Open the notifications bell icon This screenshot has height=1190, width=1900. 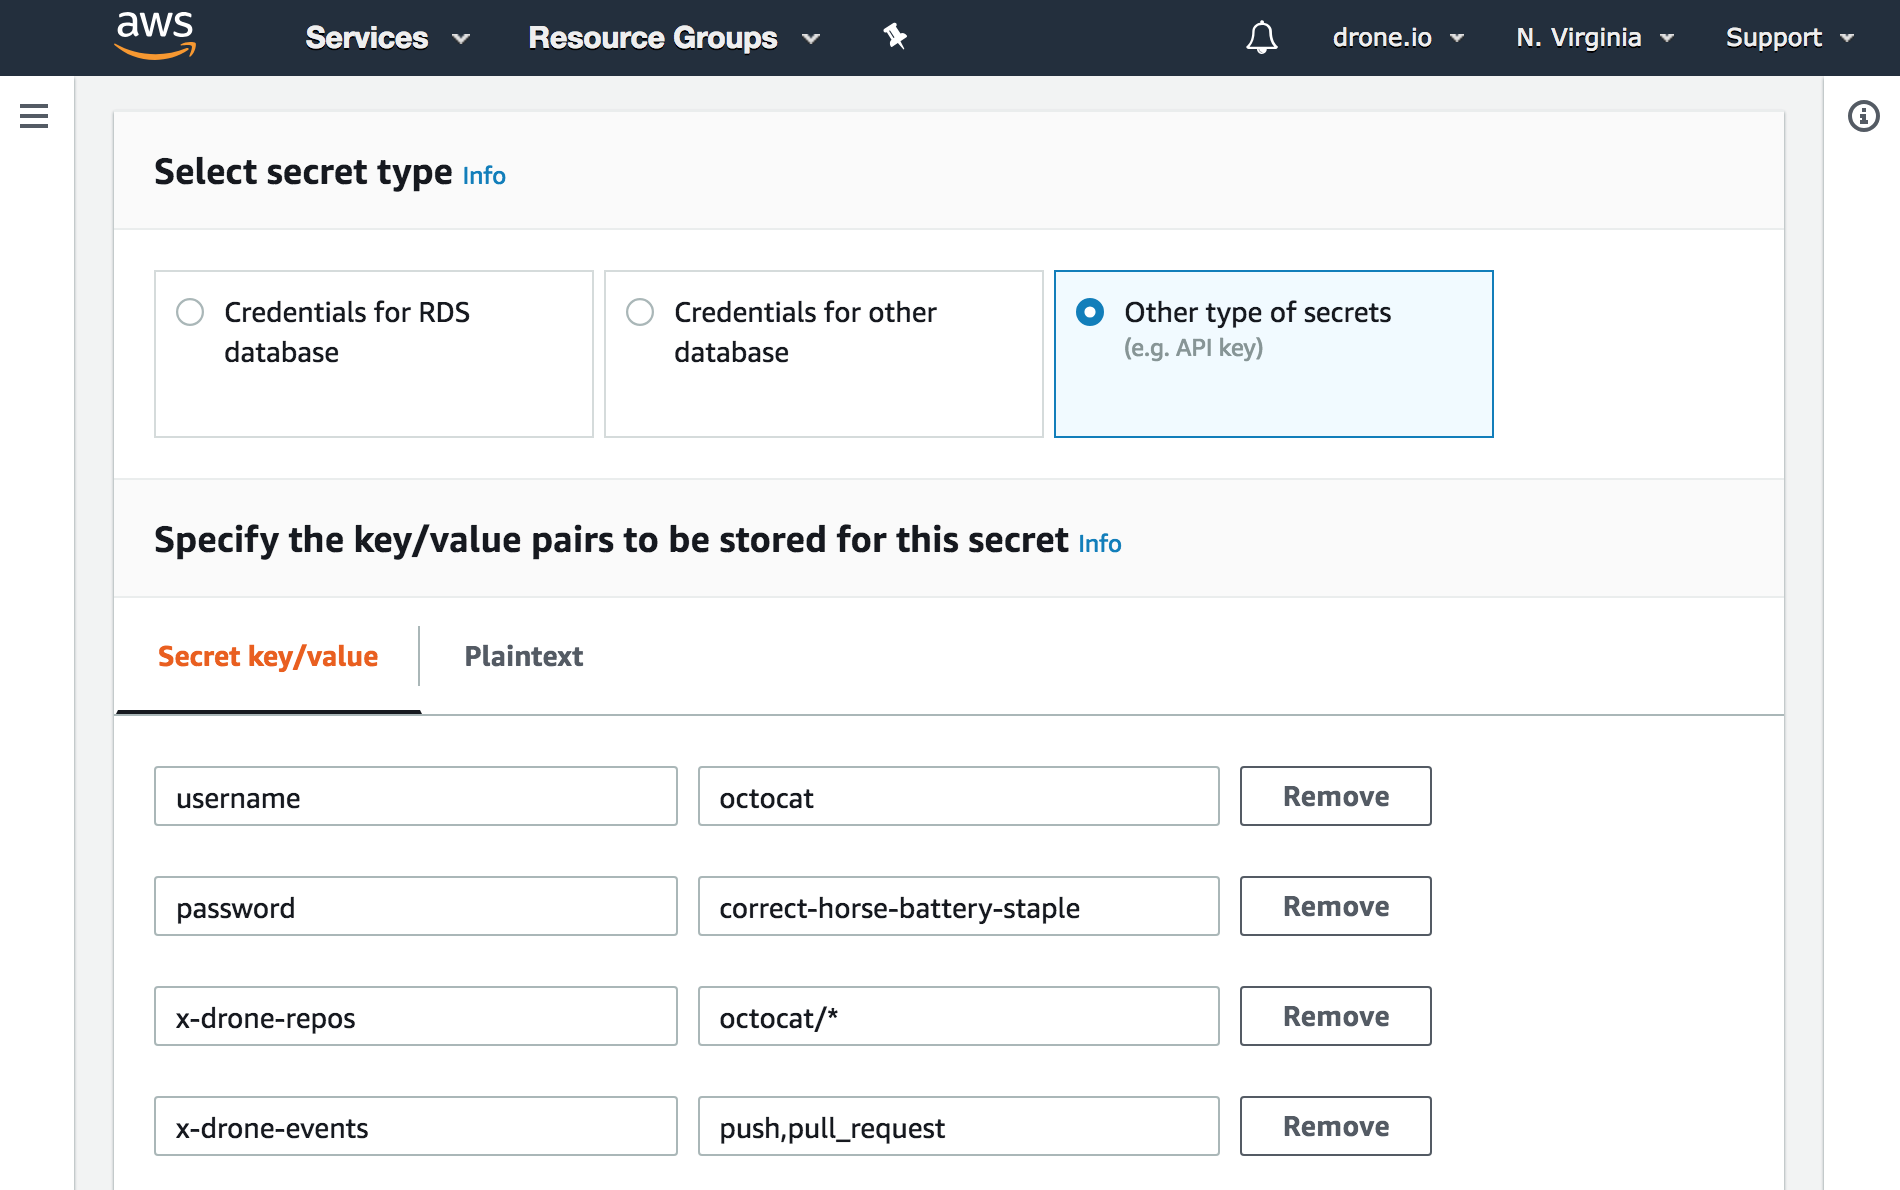pos(1261,37)
